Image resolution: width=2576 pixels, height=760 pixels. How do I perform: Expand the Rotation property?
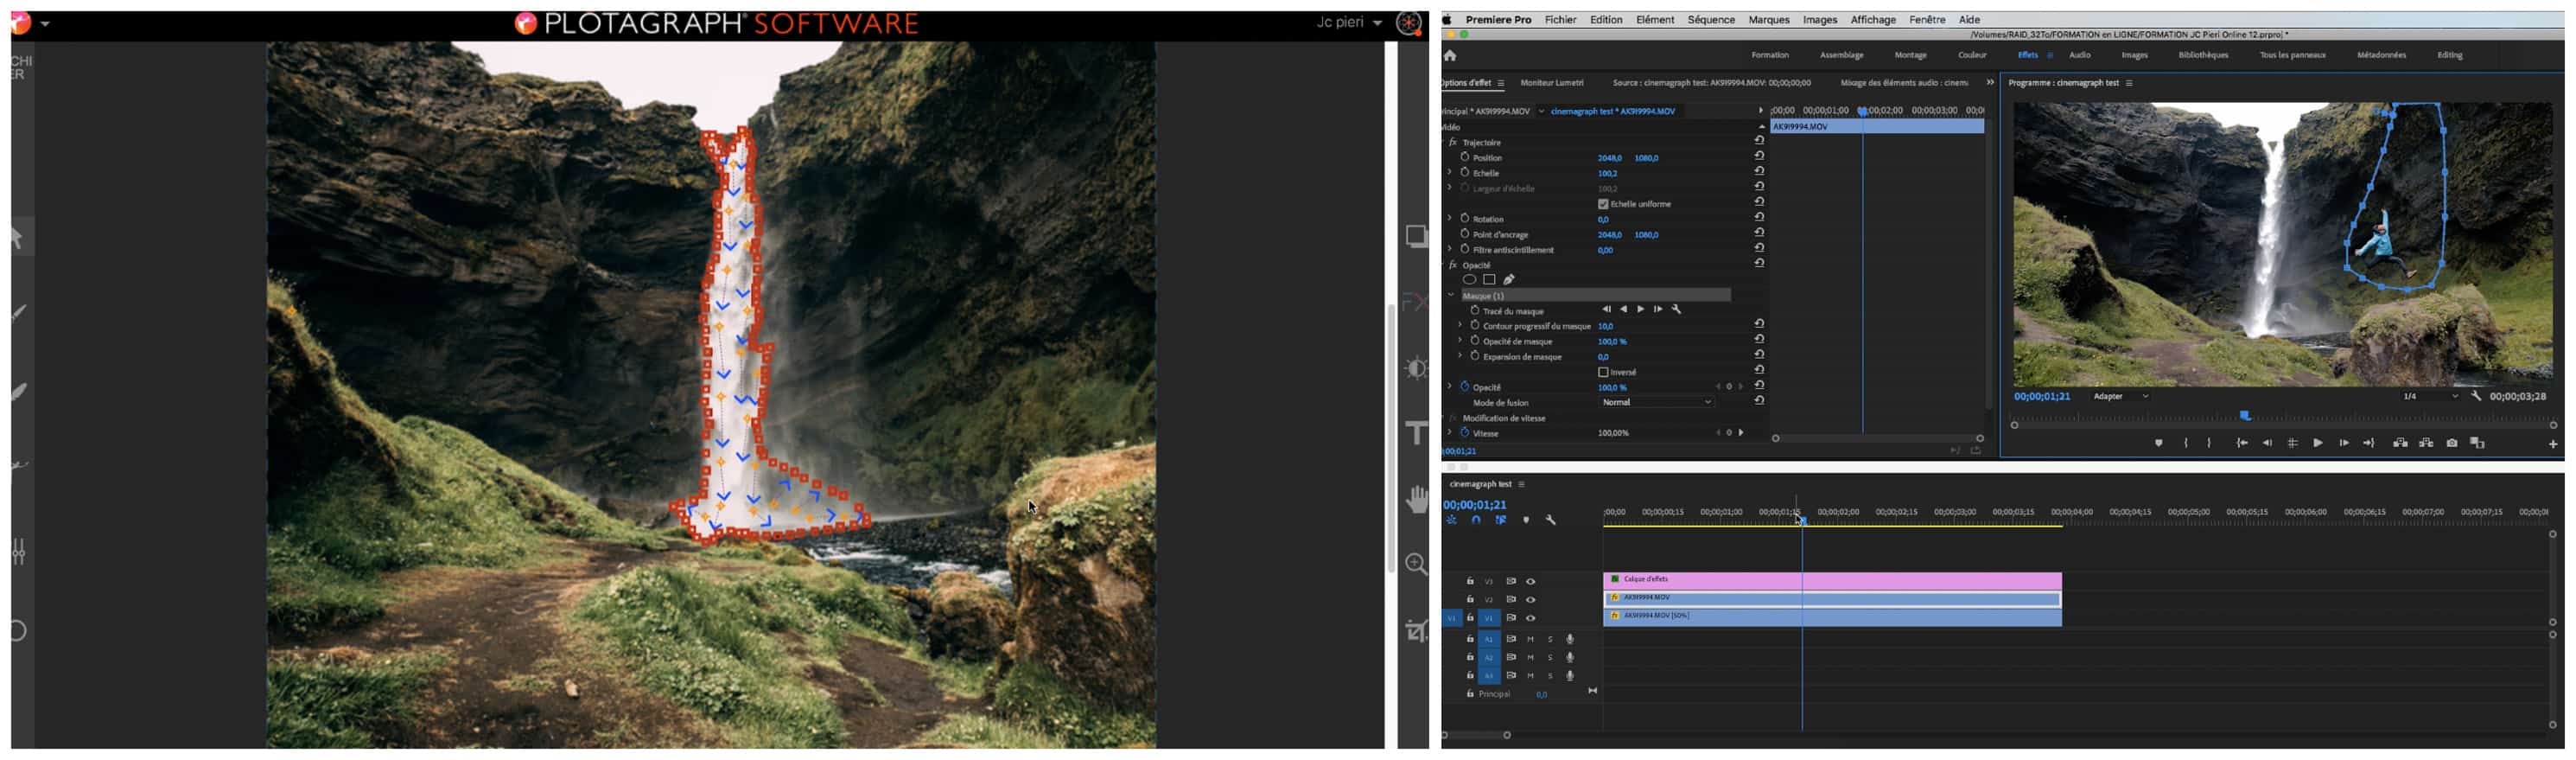click(1450, 218)
